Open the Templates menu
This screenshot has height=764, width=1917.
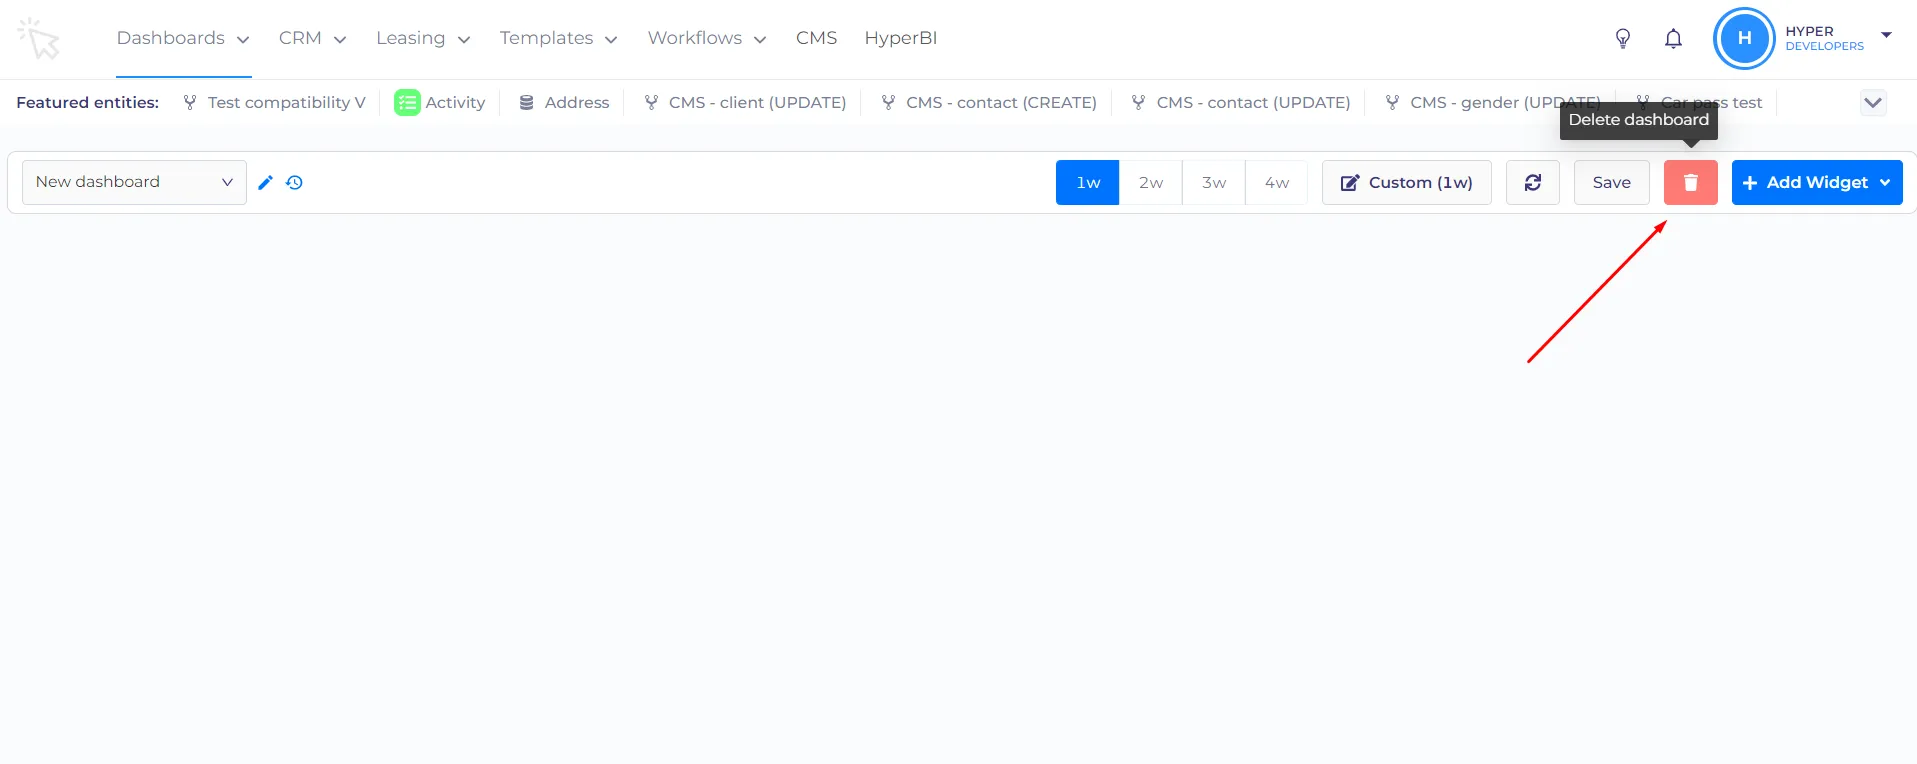pyautogui.click(x=559, y=38)
